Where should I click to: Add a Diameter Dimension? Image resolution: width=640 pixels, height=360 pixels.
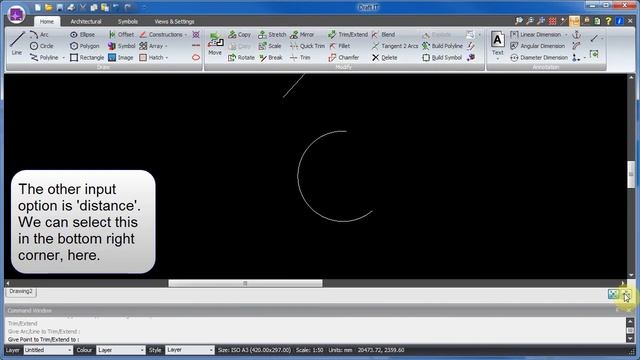tap(539, 58)
